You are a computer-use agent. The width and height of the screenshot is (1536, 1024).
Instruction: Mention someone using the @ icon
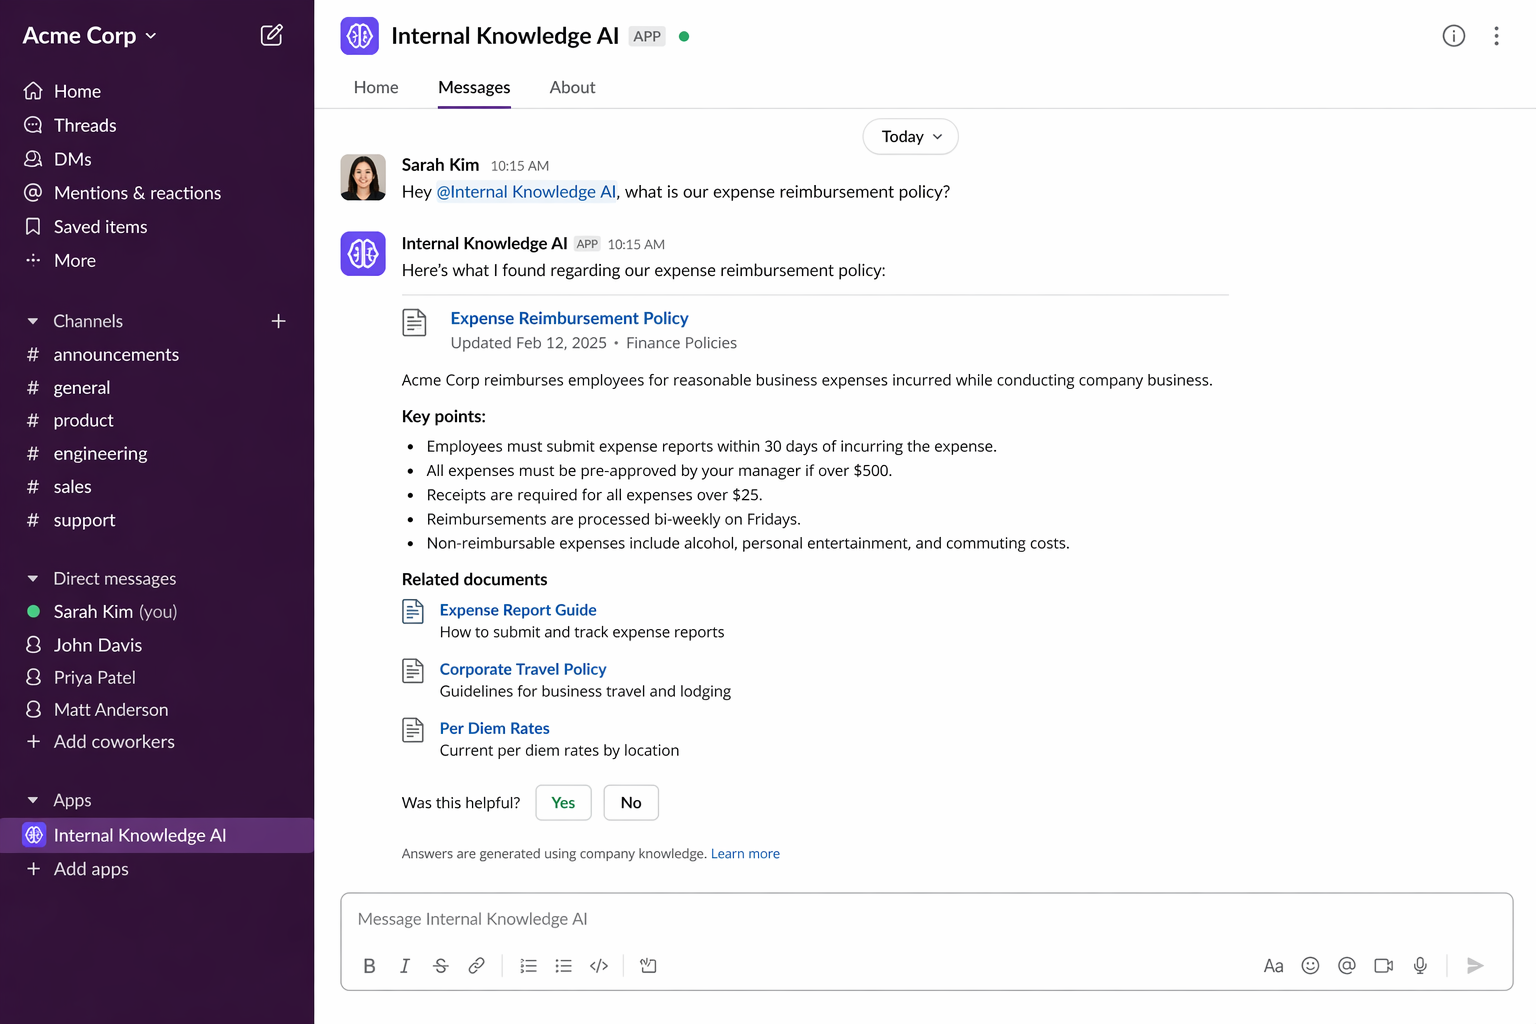coord(1346,965)
